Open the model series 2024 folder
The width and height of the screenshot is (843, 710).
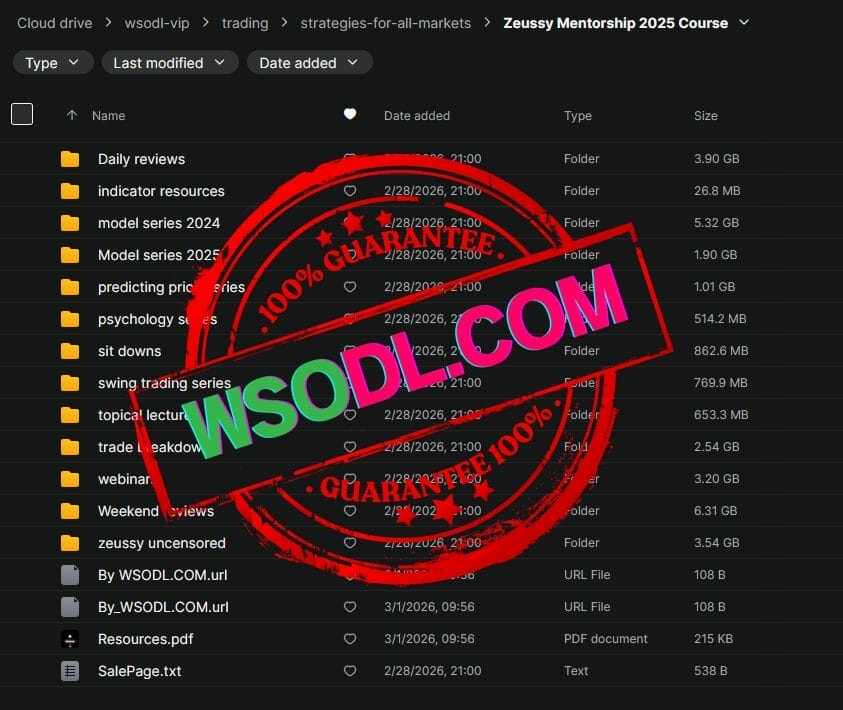(x=159, y=223)
